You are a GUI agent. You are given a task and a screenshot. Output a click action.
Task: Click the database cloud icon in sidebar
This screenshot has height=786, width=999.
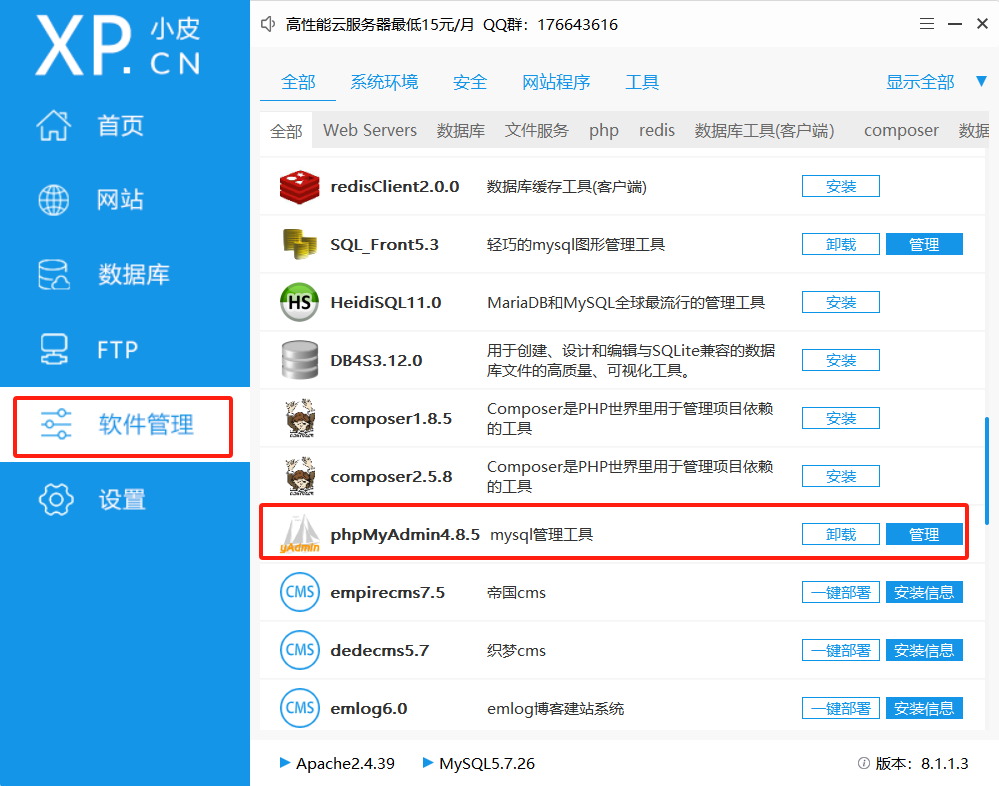[54, 275]
